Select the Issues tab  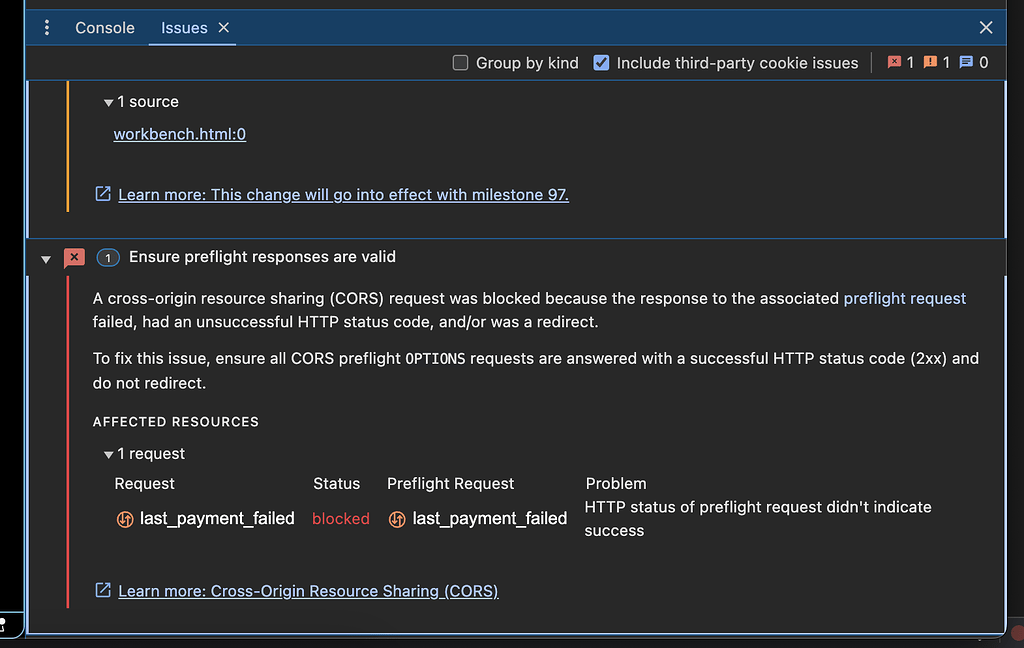(182, 27)
